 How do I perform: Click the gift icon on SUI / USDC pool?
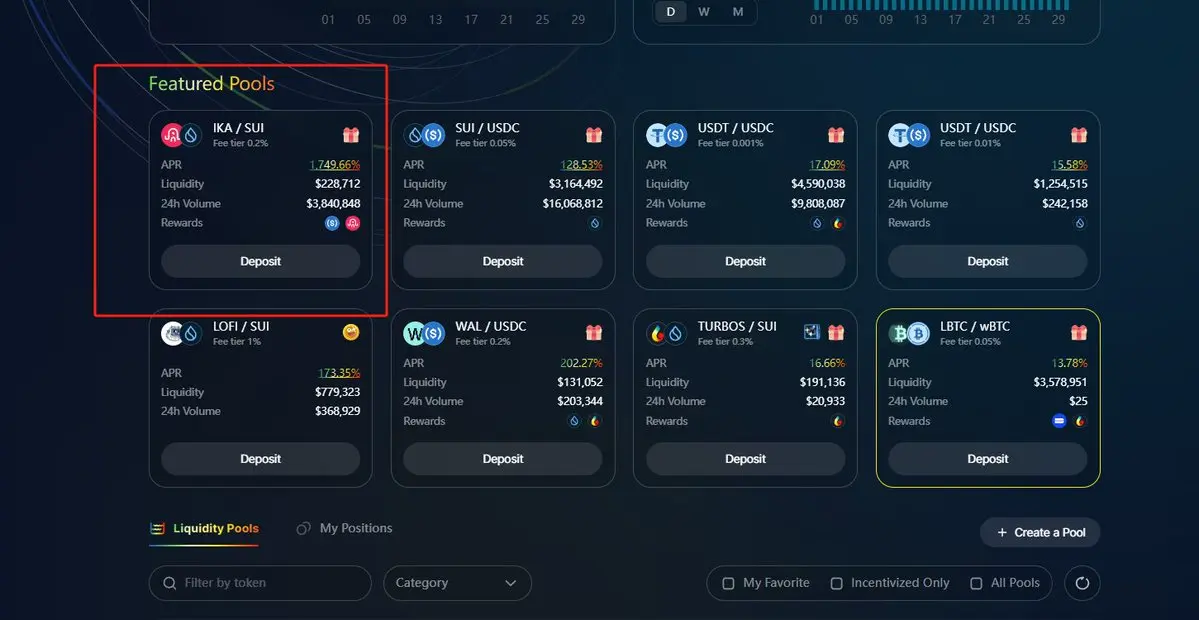pyautogui.click(x=594, y=135)
